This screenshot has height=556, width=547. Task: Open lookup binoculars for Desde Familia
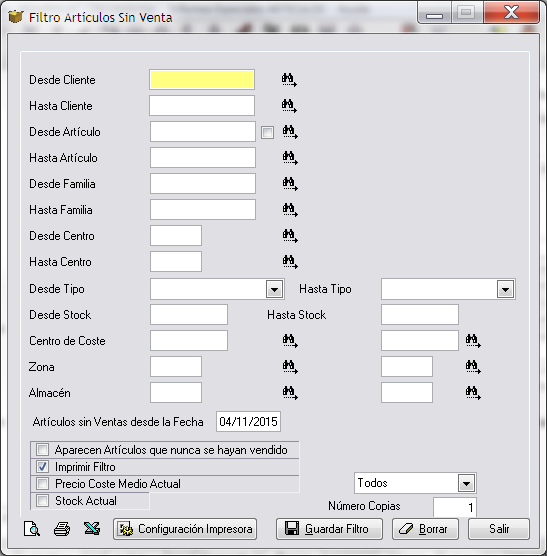pyautogui.click(x=290, y=184)
